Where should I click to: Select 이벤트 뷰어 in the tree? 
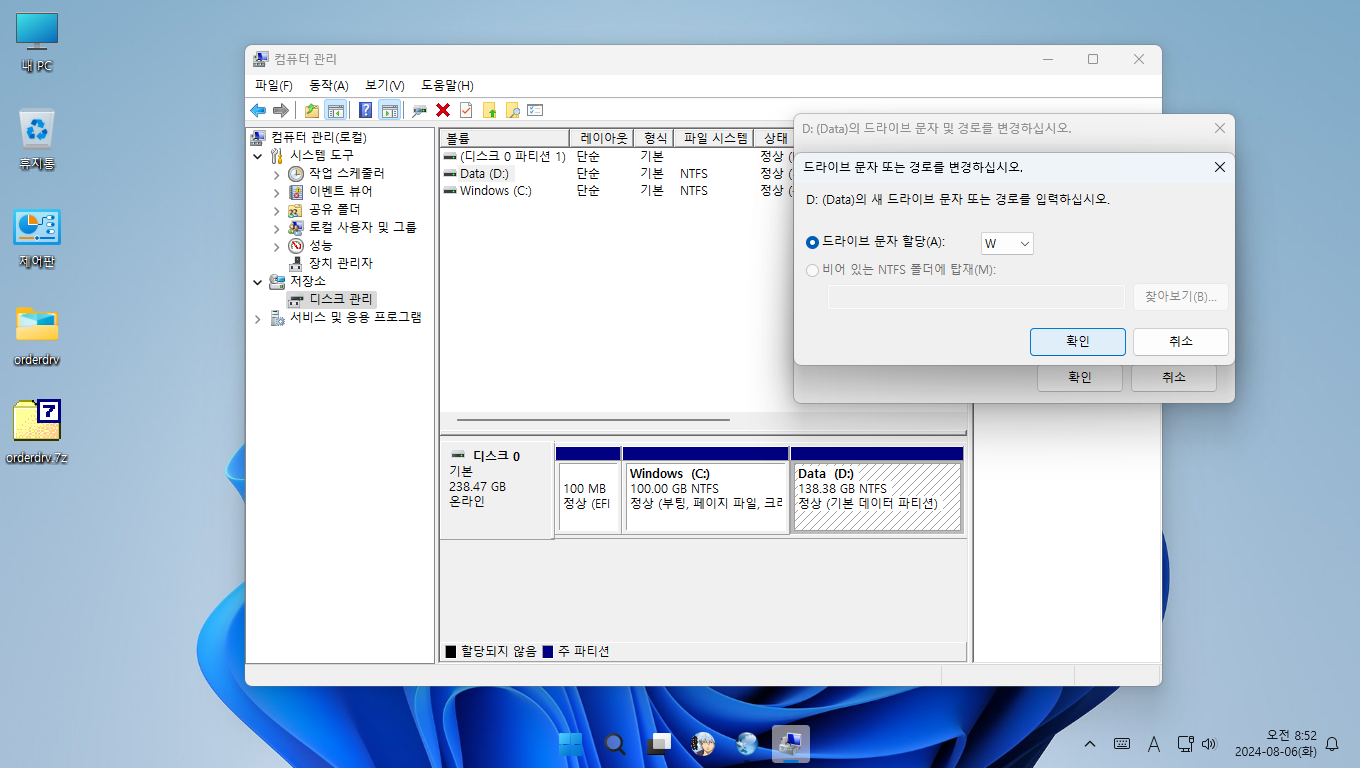(340, 191)
